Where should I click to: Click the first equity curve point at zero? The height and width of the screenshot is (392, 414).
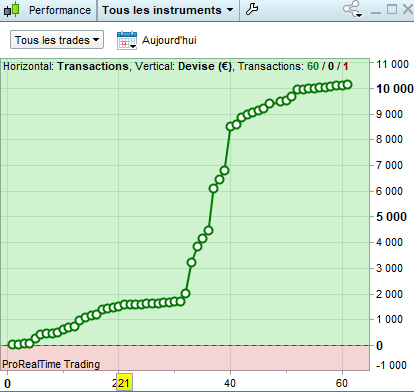[x=12, y=344]
